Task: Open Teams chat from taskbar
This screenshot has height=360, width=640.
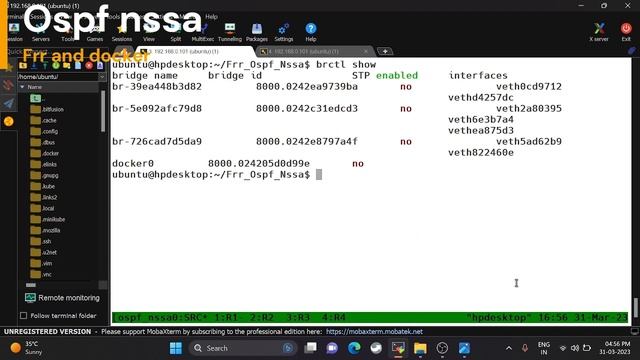Action: coord(332,348)
